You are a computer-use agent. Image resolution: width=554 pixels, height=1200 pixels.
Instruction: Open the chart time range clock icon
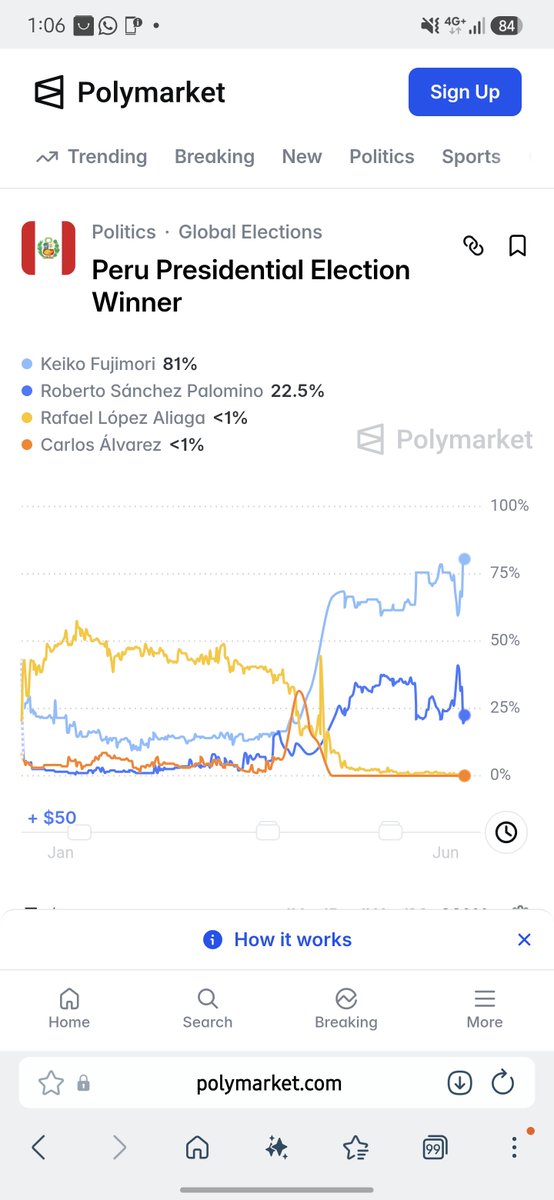point(506,832)
